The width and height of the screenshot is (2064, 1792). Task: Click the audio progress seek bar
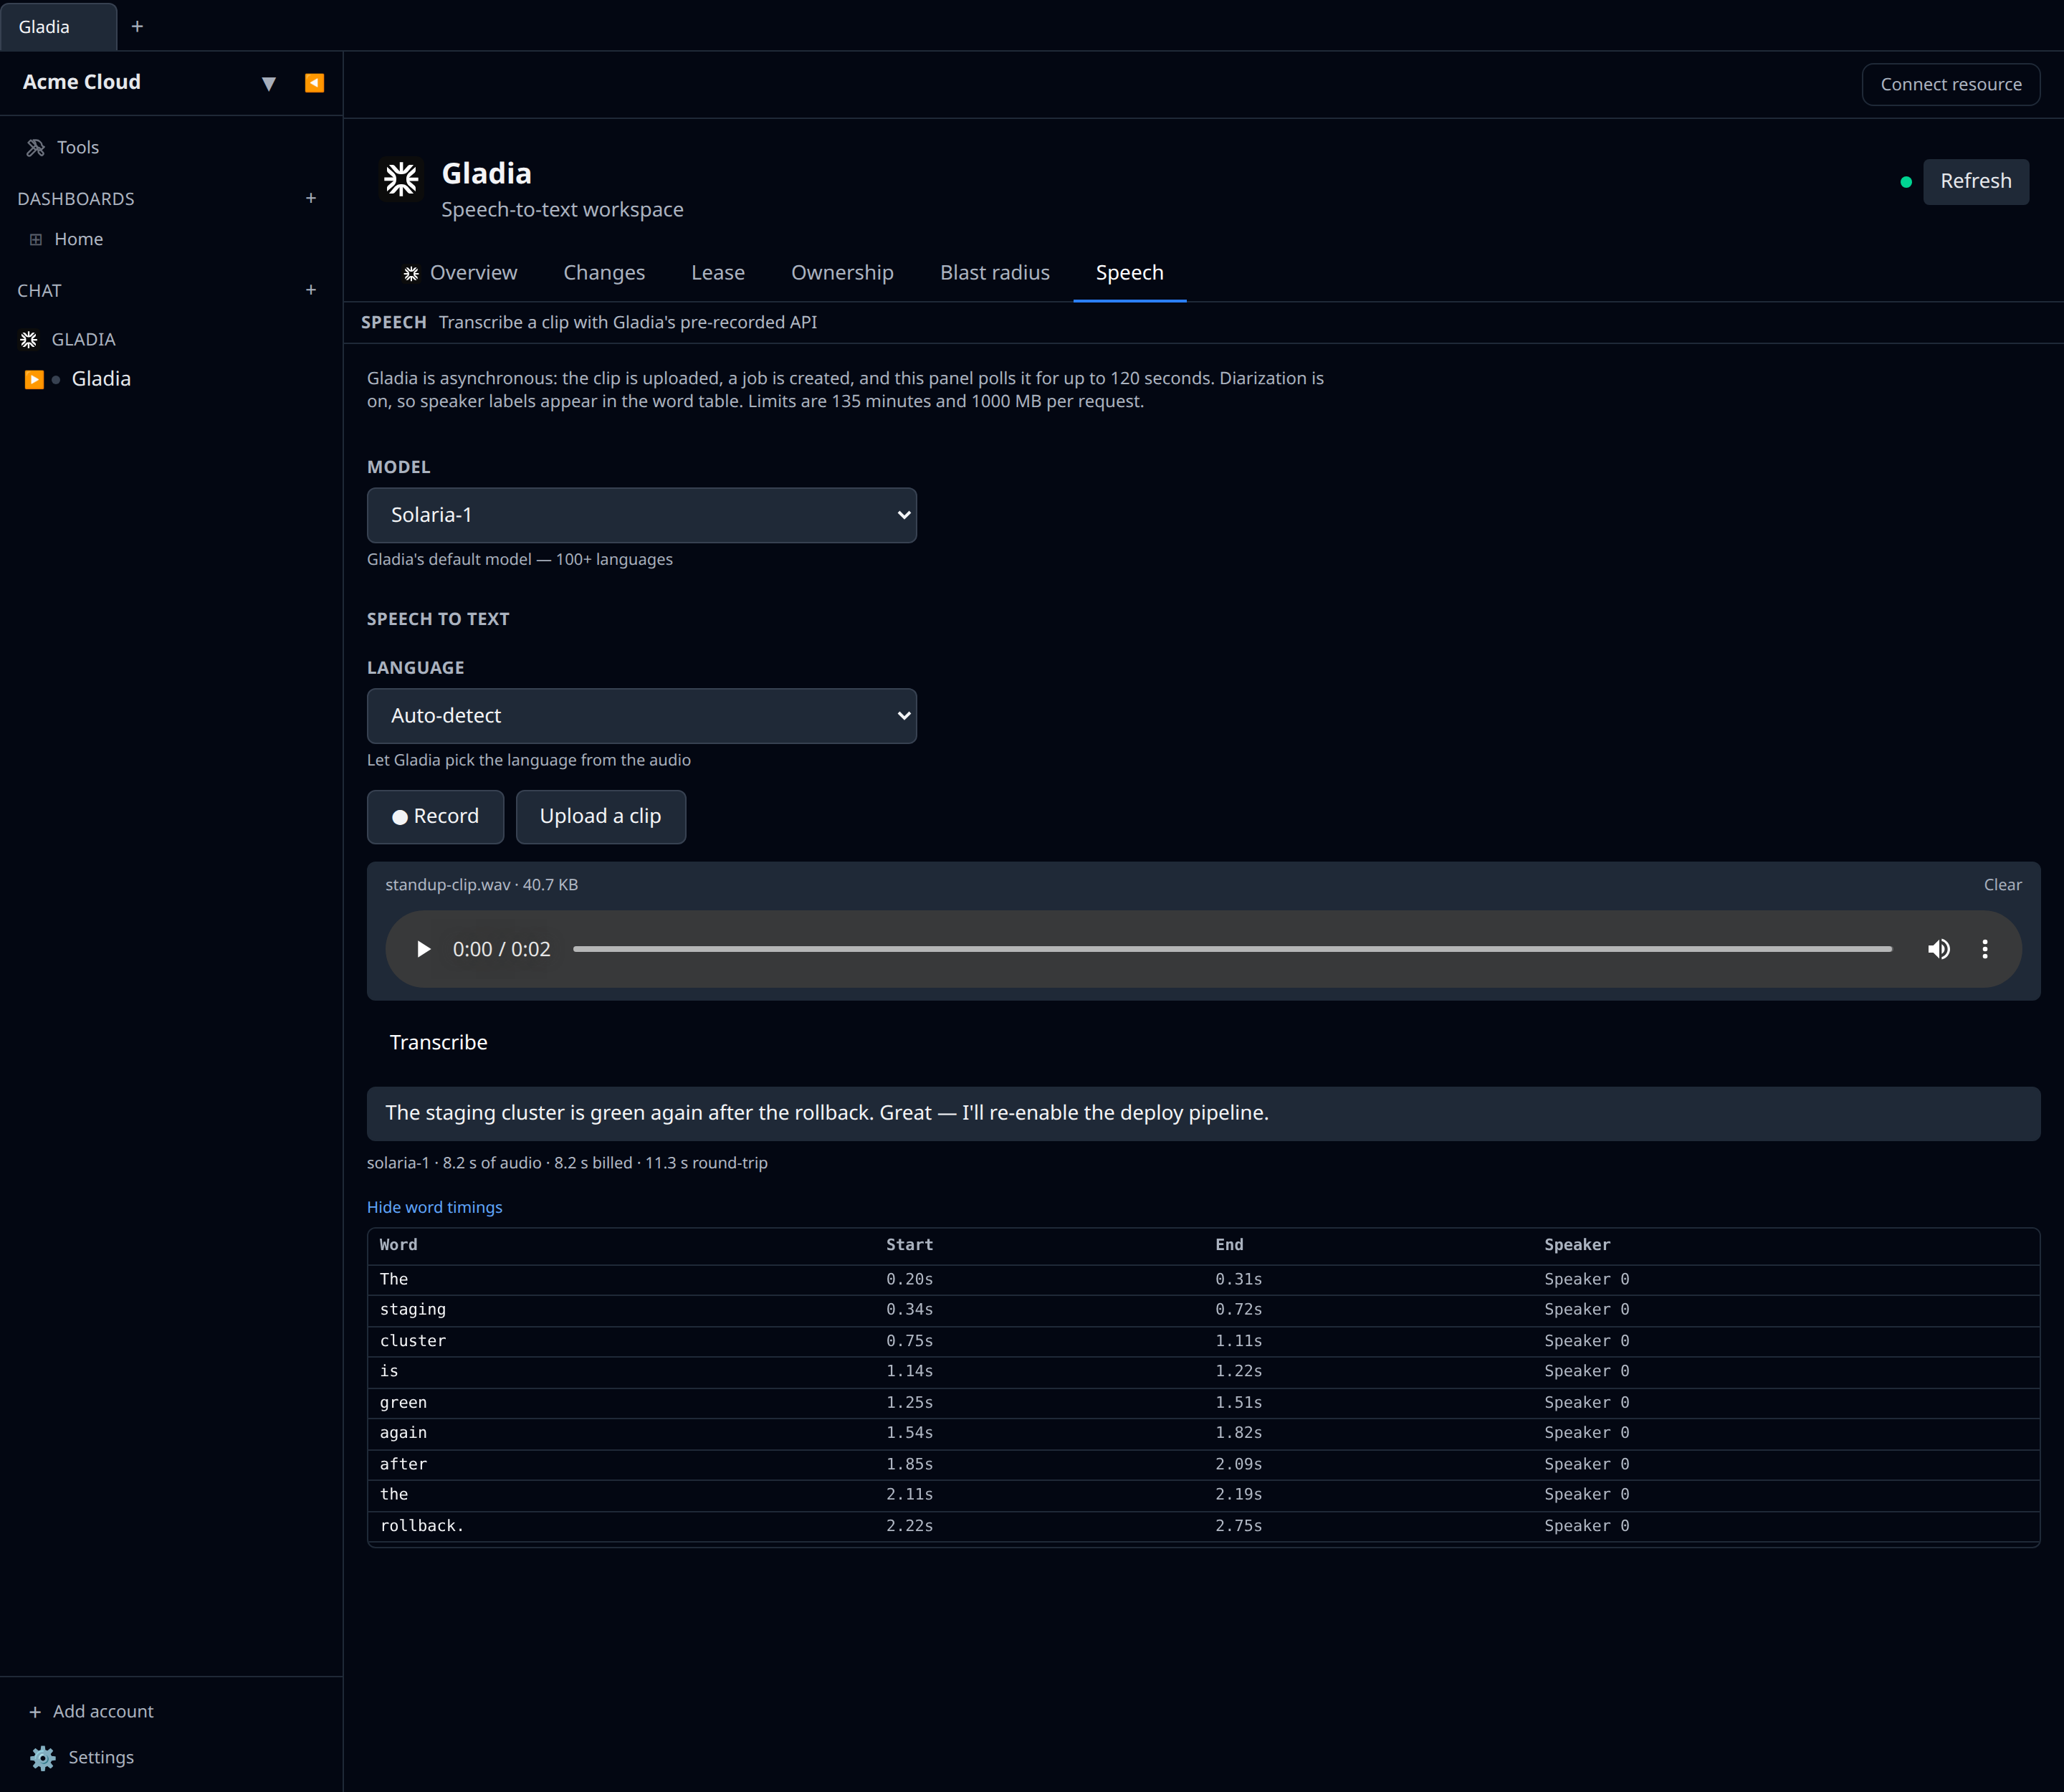pos(1232,949)
